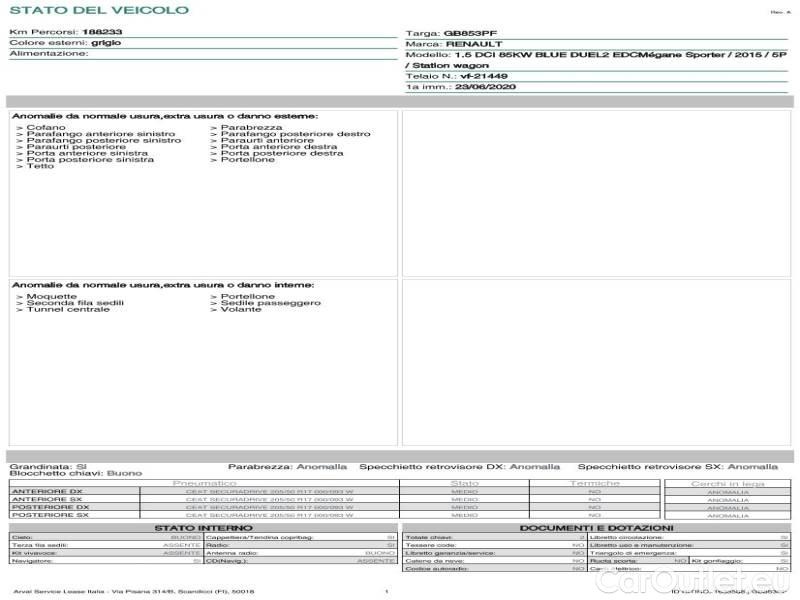The height and width of the screenshot is (600, 800).
Task: Click the 'Porta anteriore destra' entry
Action: [279, 146]
